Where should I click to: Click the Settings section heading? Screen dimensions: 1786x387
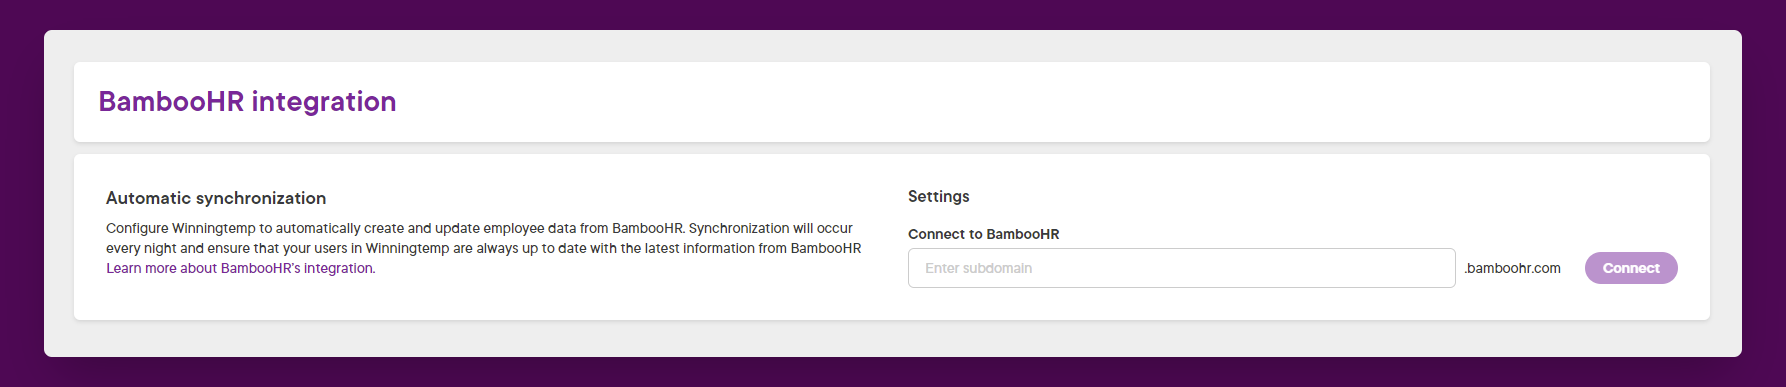pos(939,196)
